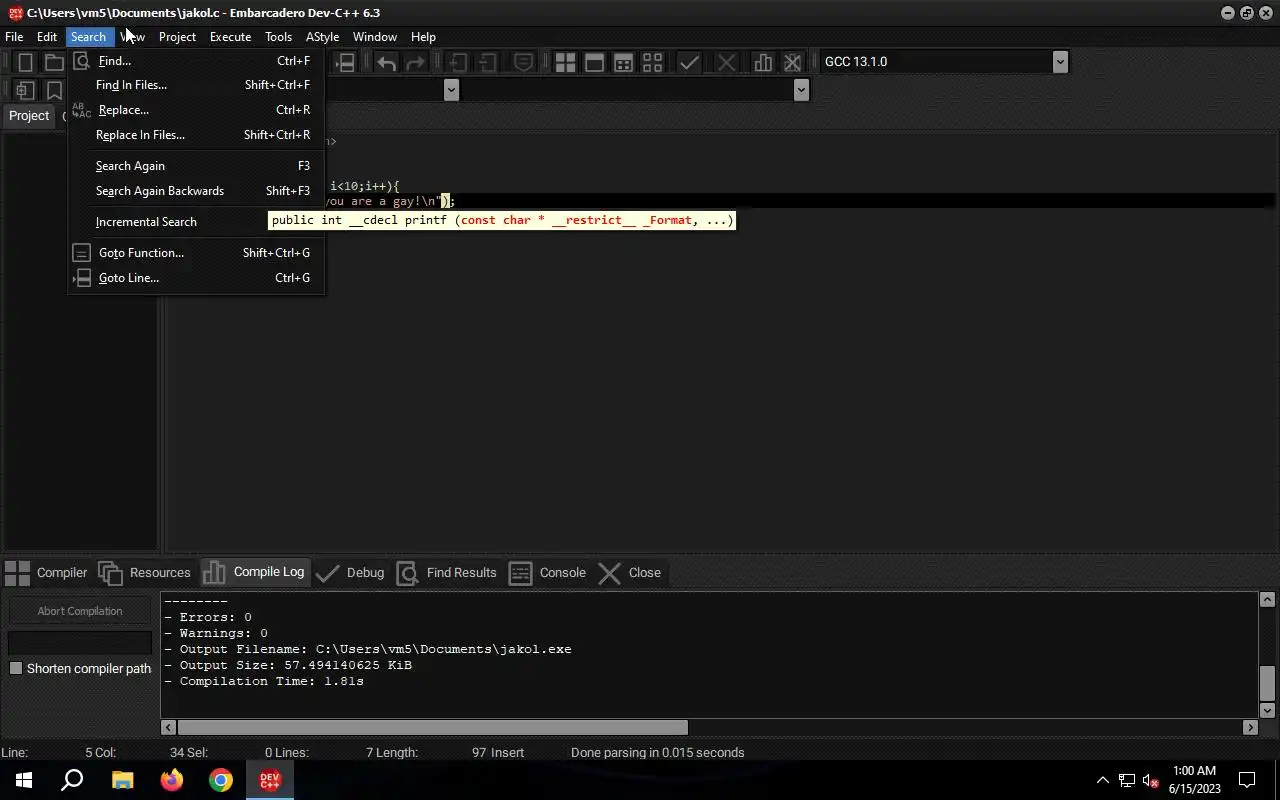The height and width of the screenshot is (800, 1280).
Task: Open the Tools menu
Action: [x=278, y=37]
